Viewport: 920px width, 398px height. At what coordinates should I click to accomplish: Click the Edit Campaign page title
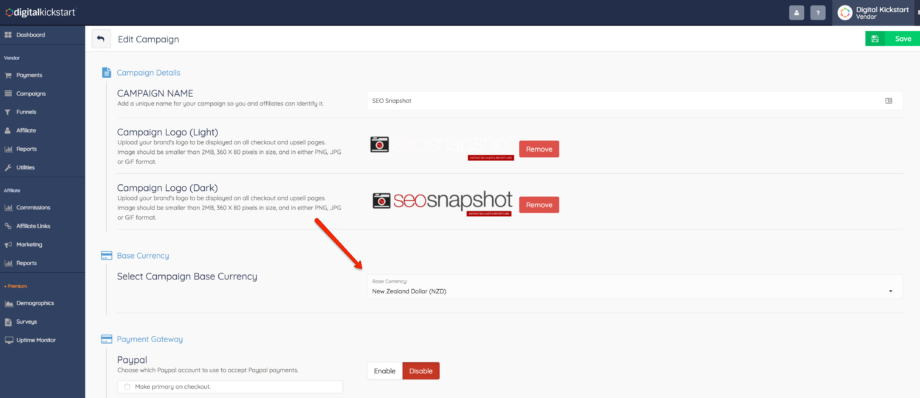pyautogui.click(x=148, y=39)
